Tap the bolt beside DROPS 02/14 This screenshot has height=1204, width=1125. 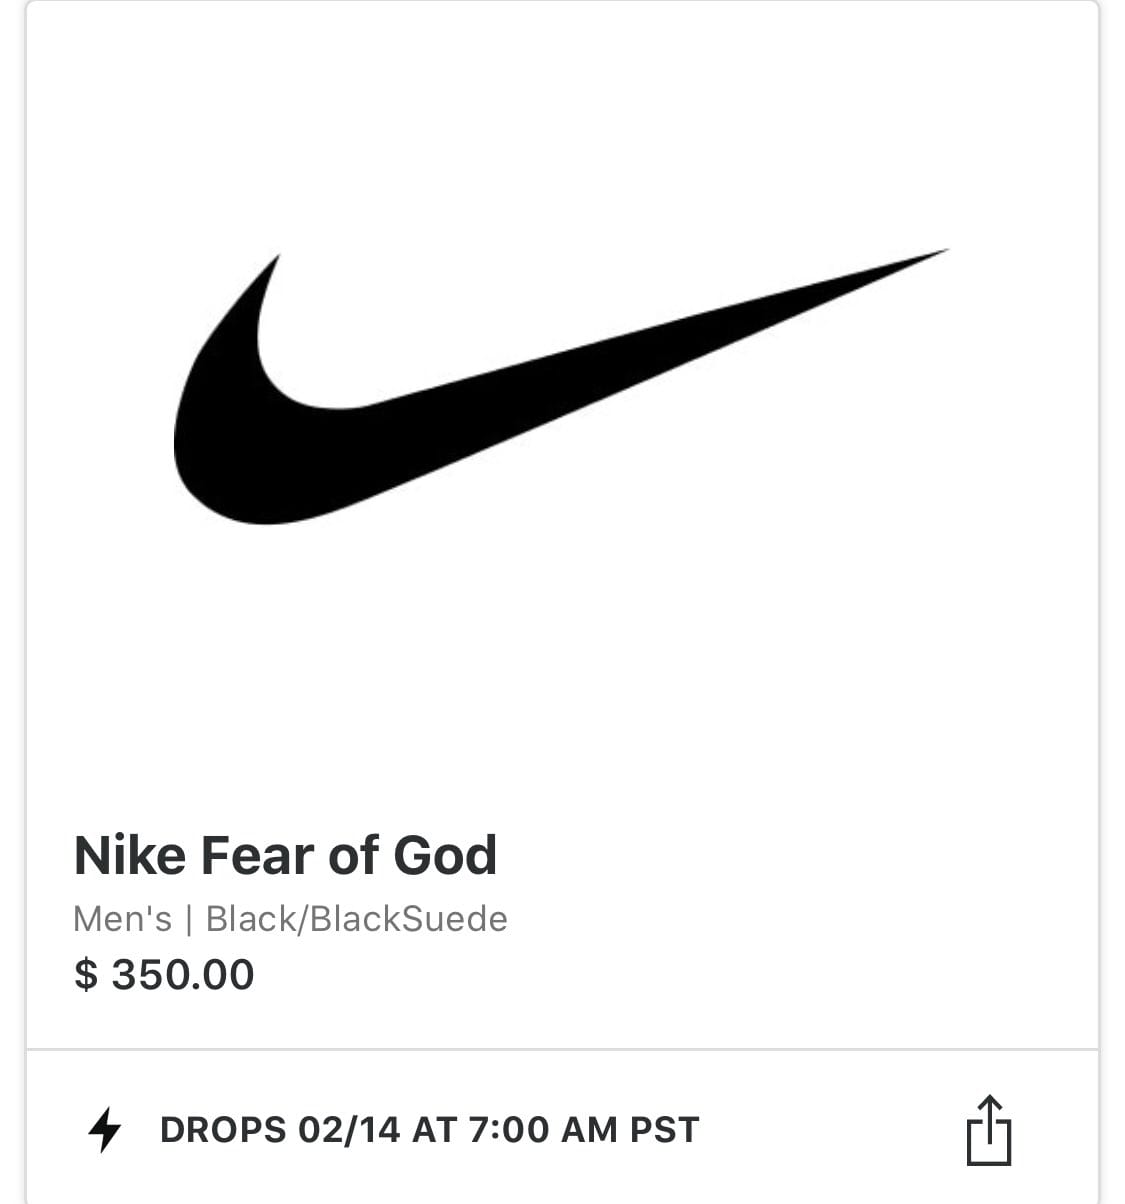(x=104, y=1131)
